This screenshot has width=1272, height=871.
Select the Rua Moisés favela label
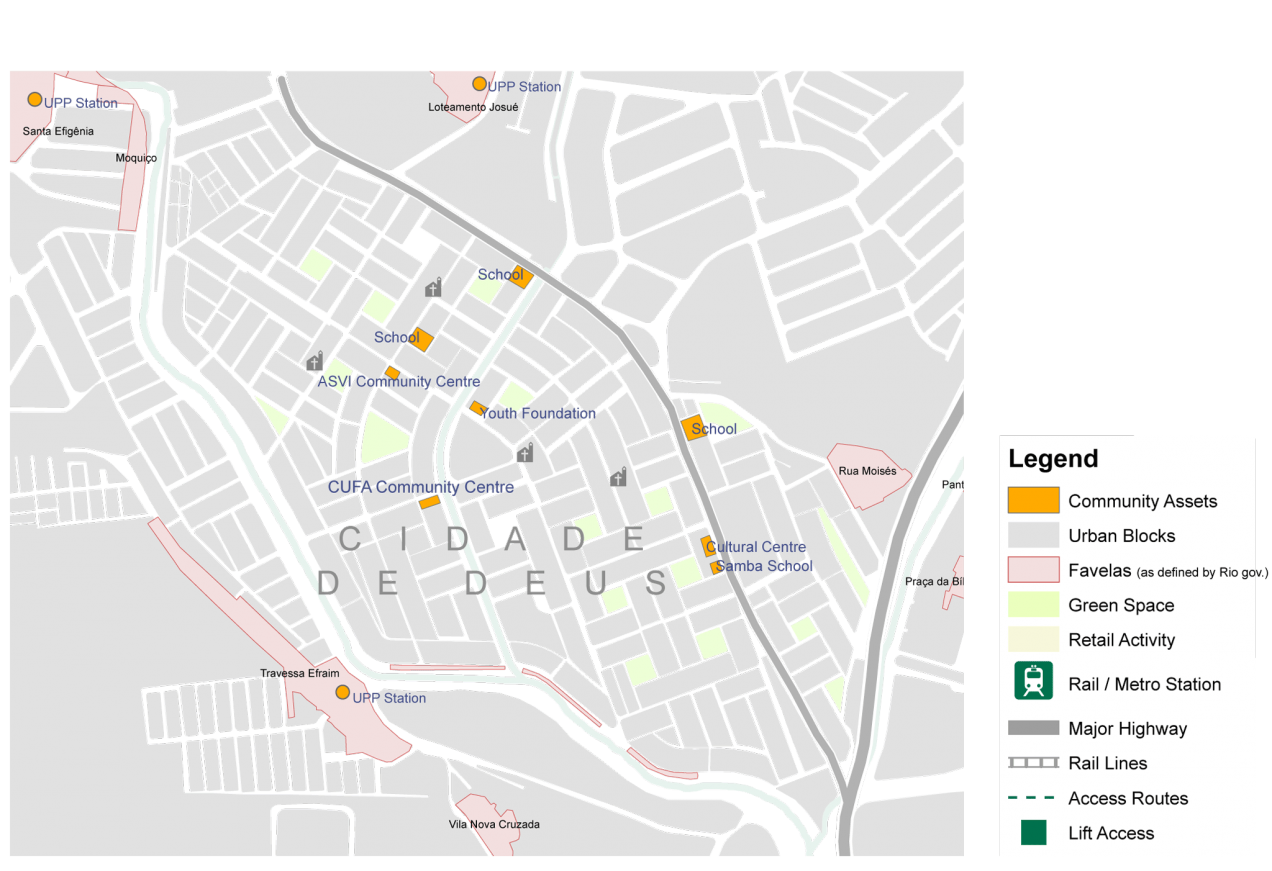click(x=867, y=471)
